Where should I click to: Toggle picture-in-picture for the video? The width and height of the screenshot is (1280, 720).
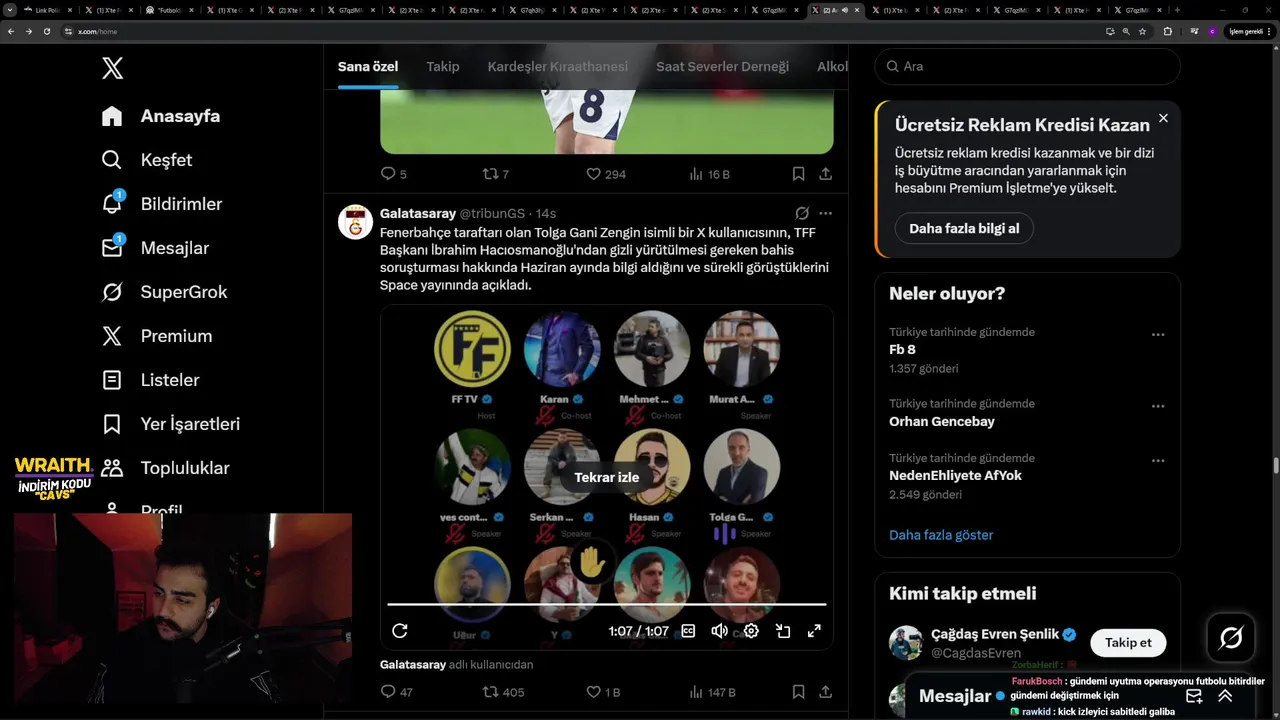click(783, 631)
